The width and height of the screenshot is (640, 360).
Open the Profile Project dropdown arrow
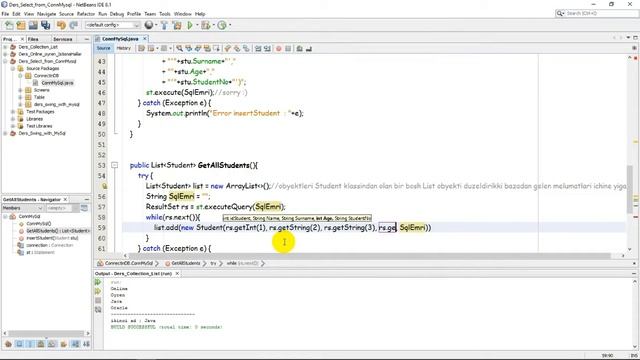tap(229, 25)
